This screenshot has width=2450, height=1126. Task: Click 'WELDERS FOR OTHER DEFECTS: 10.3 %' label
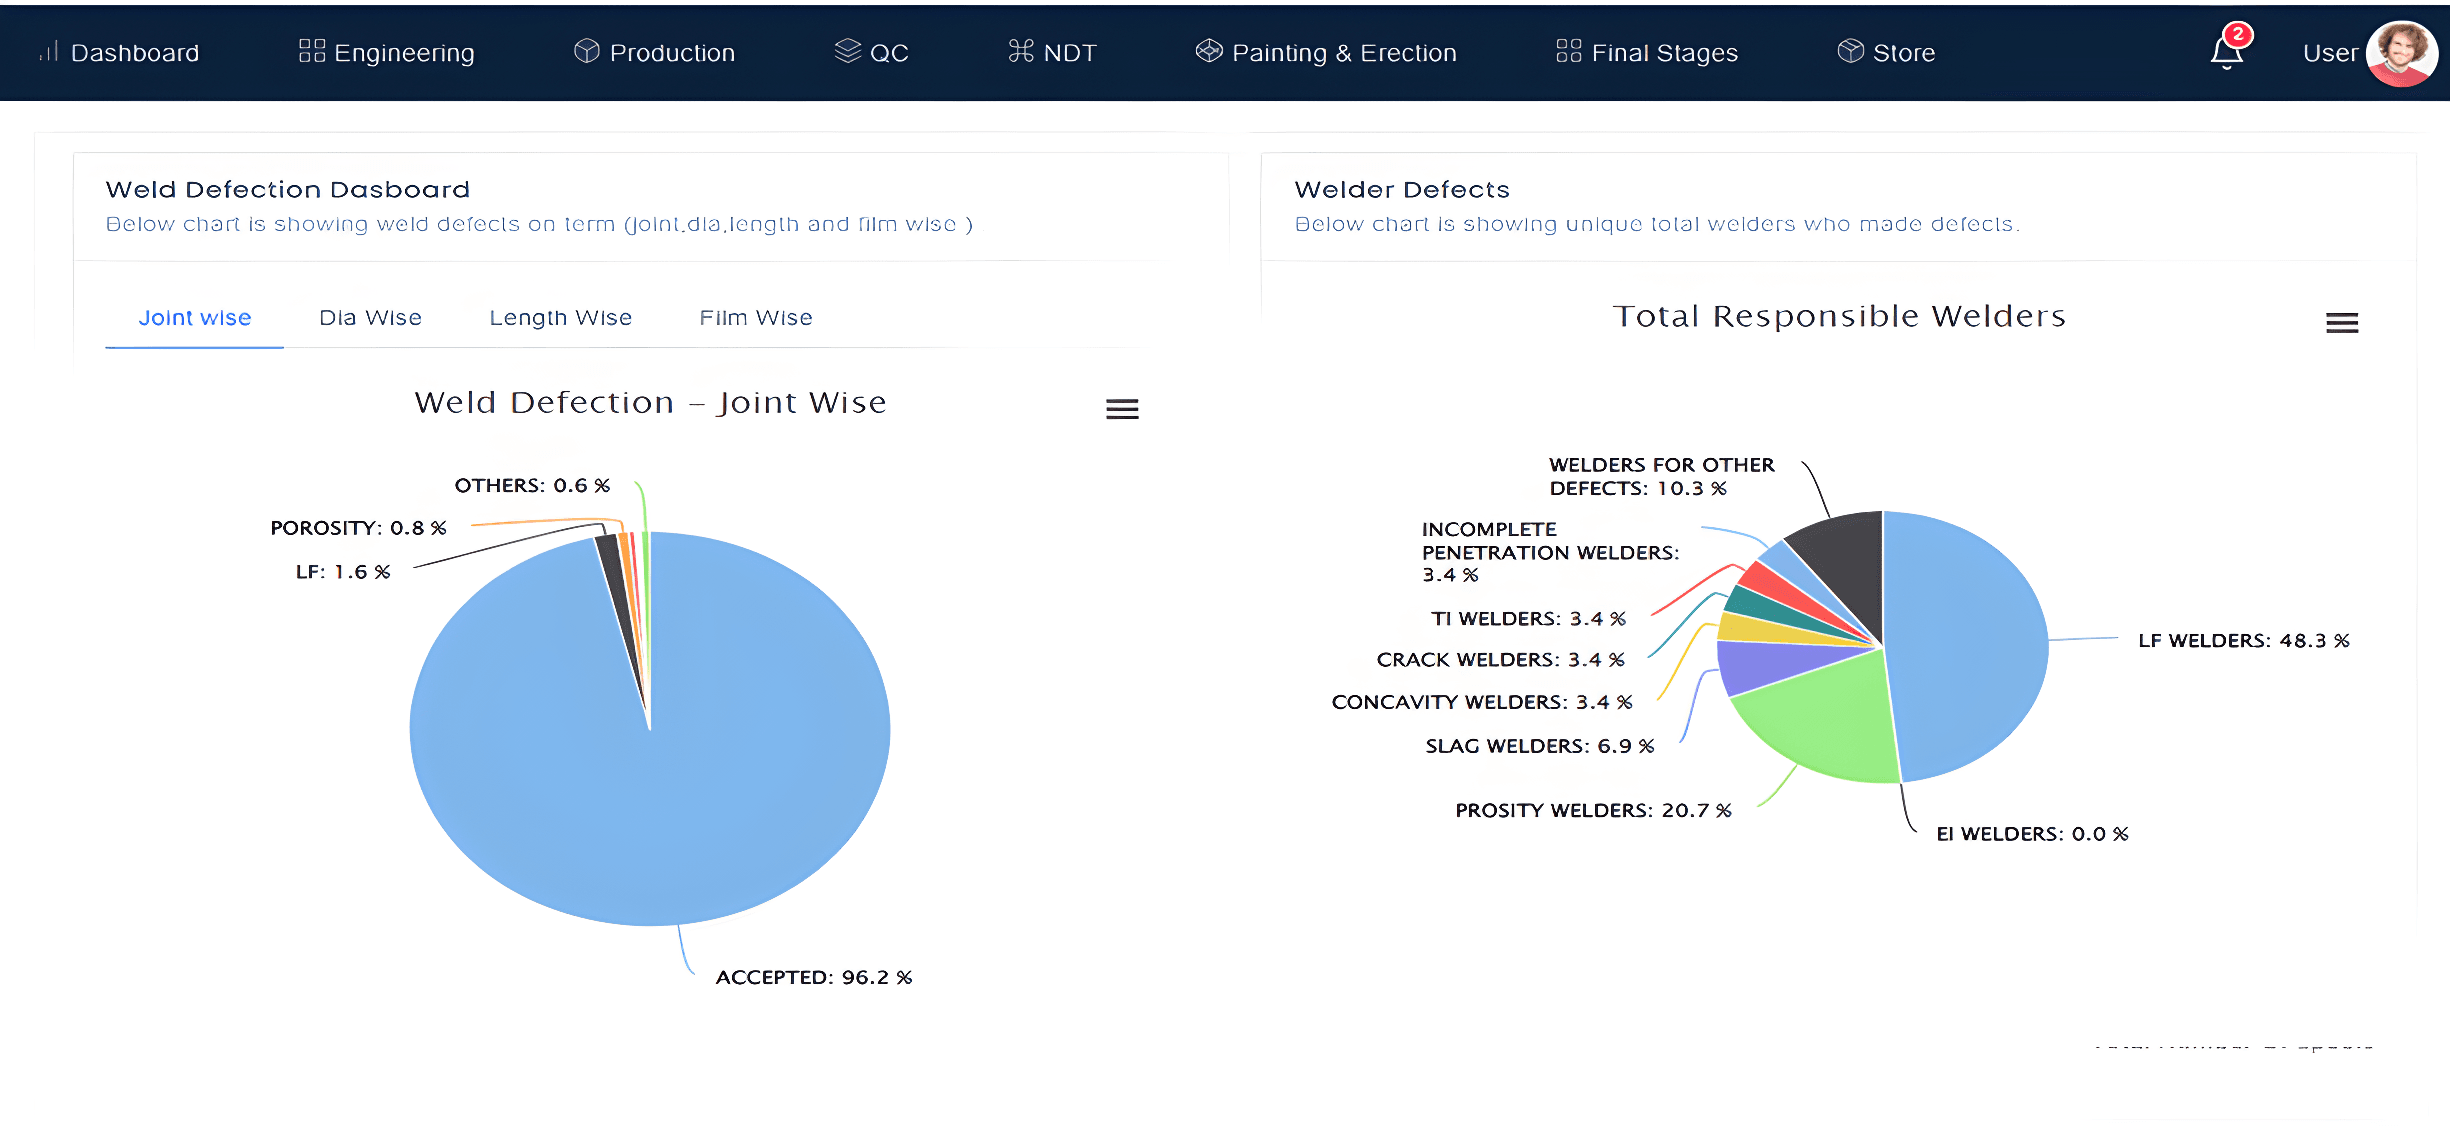click(1662, 477)
